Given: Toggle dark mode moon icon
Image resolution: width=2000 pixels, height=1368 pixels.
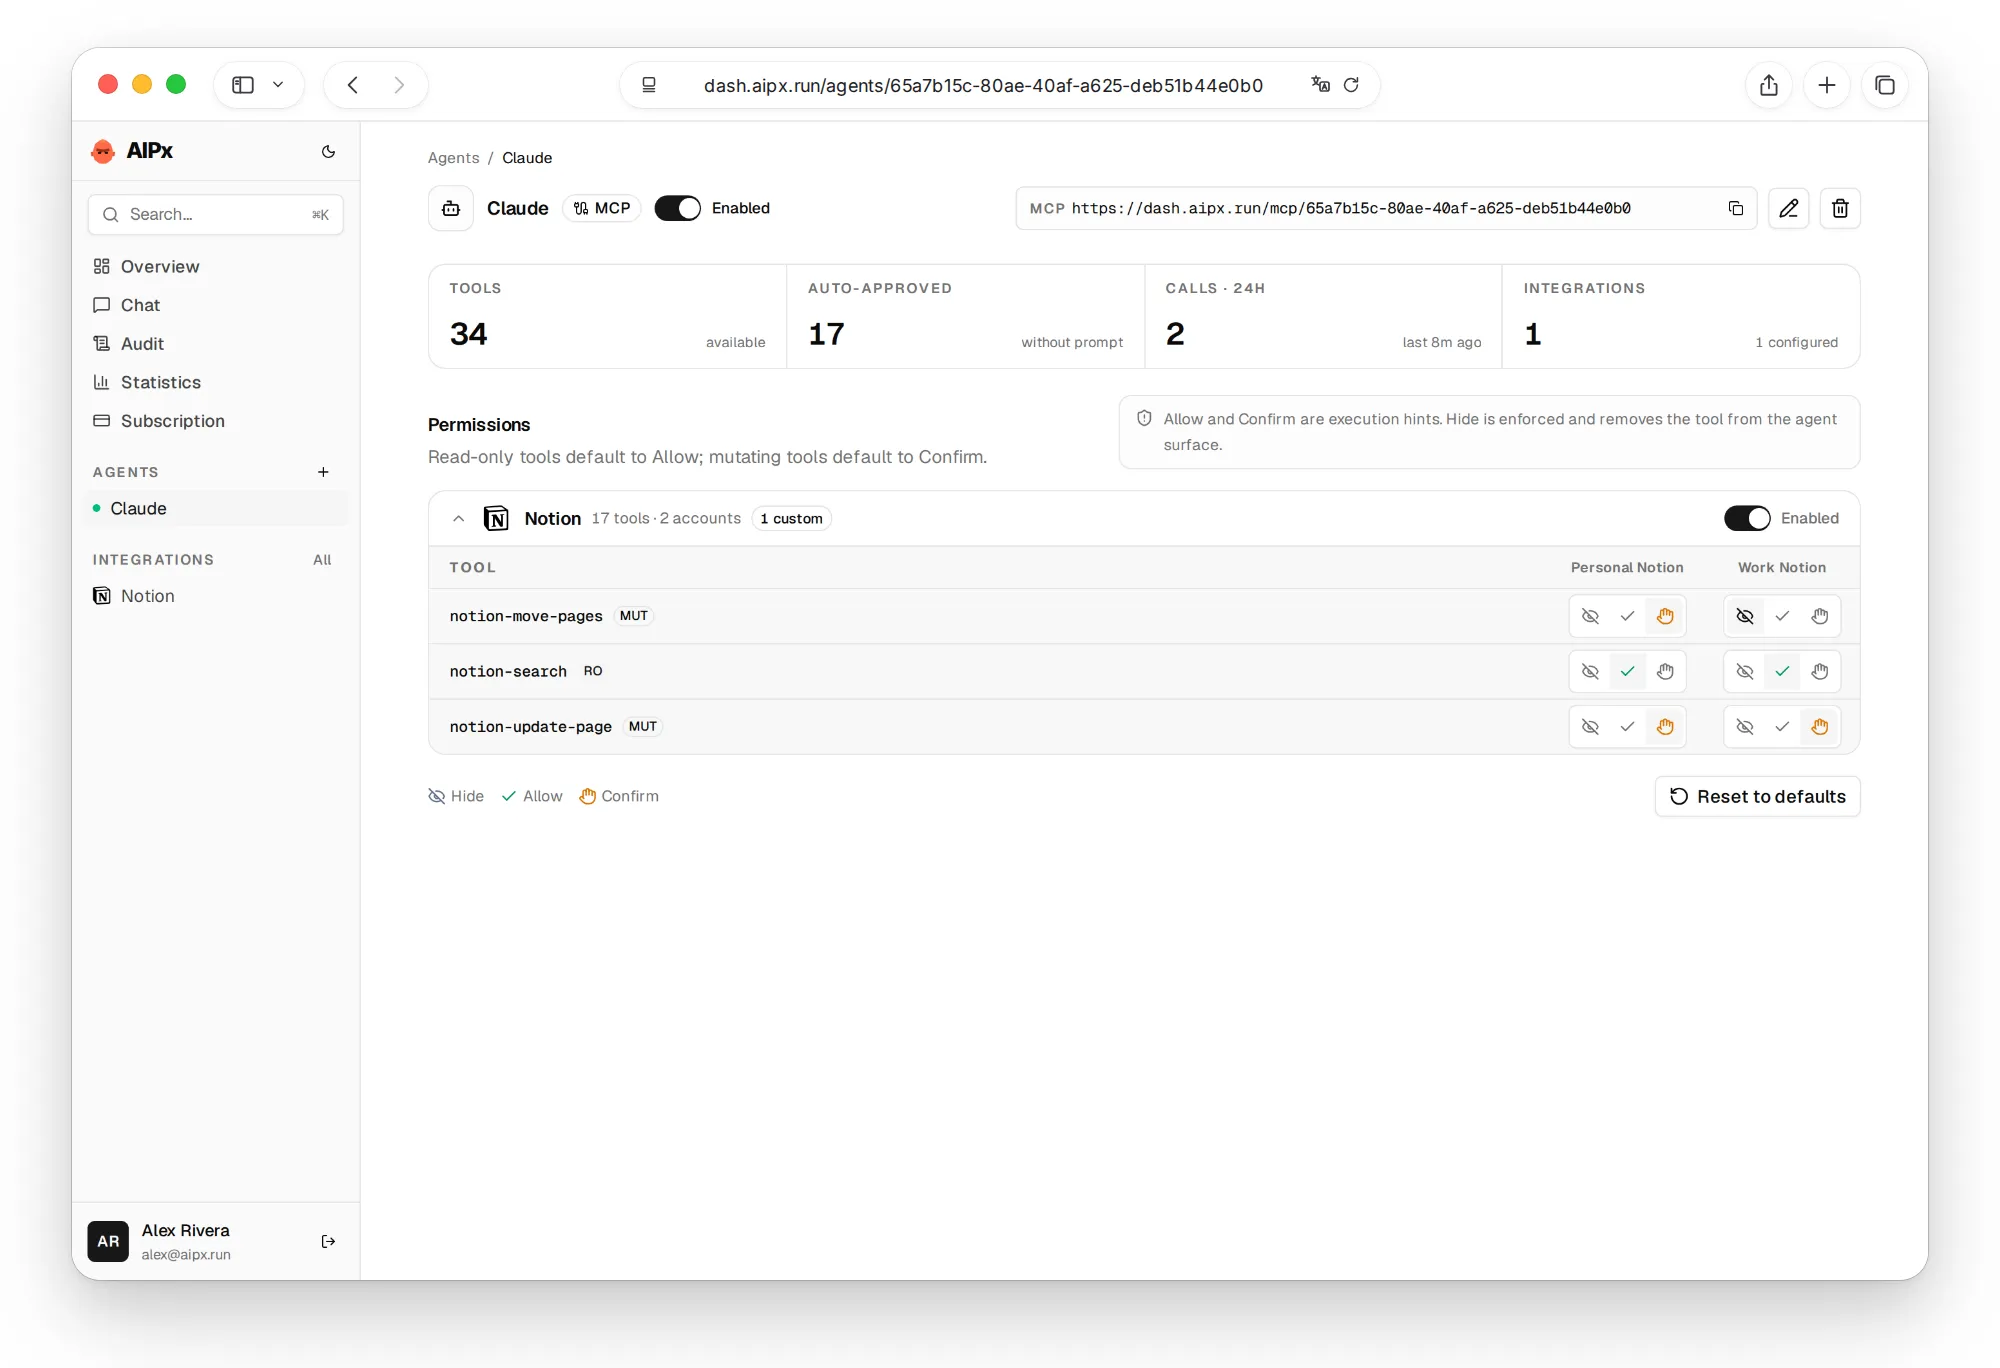Looking at the screenshot, I should 328,151.
